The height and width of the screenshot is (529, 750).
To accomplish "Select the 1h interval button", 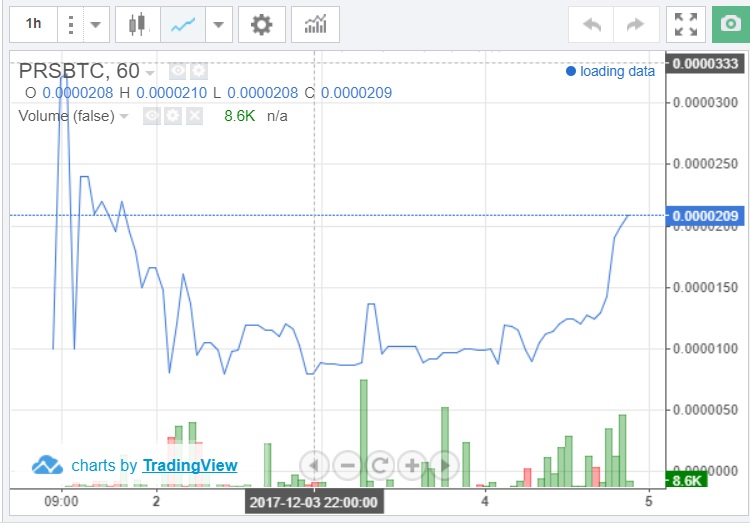I will point(33,24).
